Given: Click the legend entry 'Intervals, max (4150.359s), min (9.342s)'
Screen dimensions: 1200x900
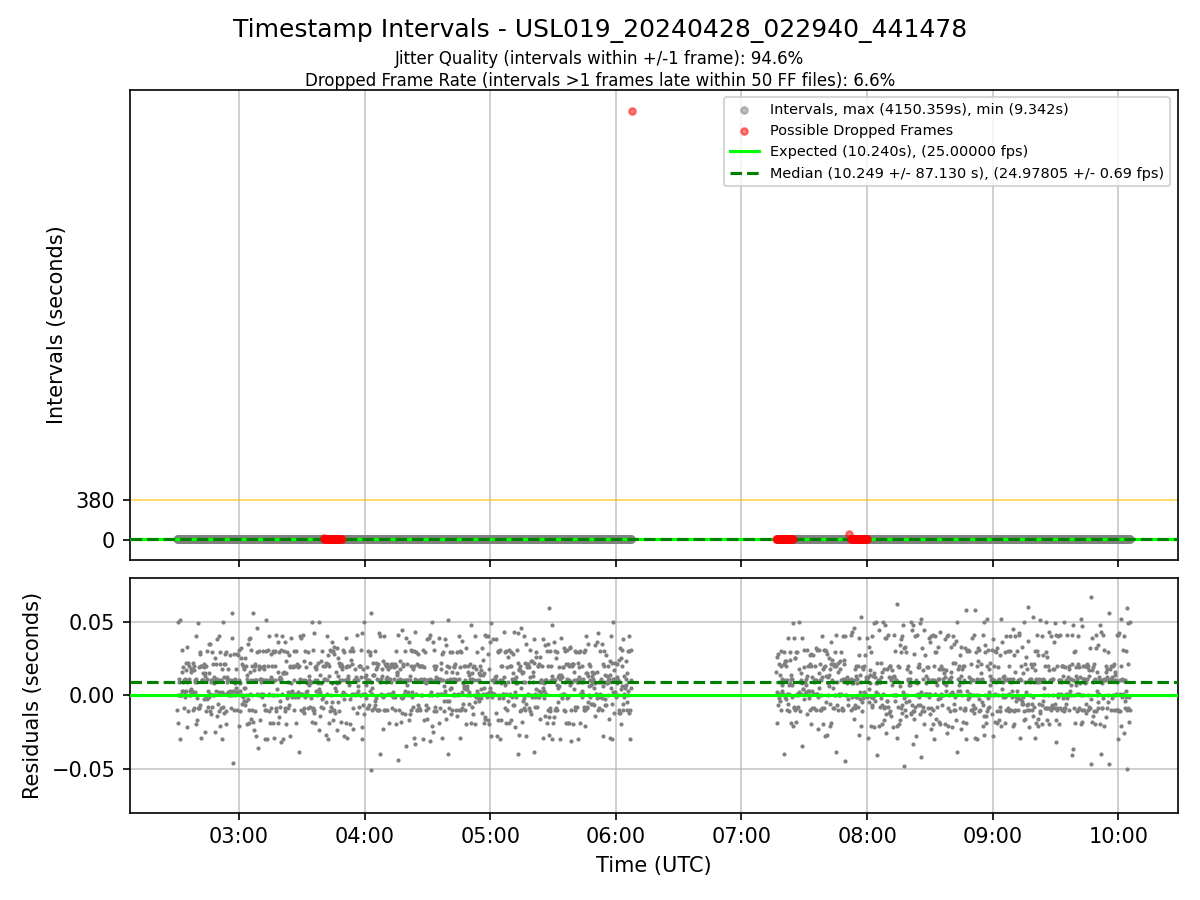Looking at the screenshot, I should [919, 108].
